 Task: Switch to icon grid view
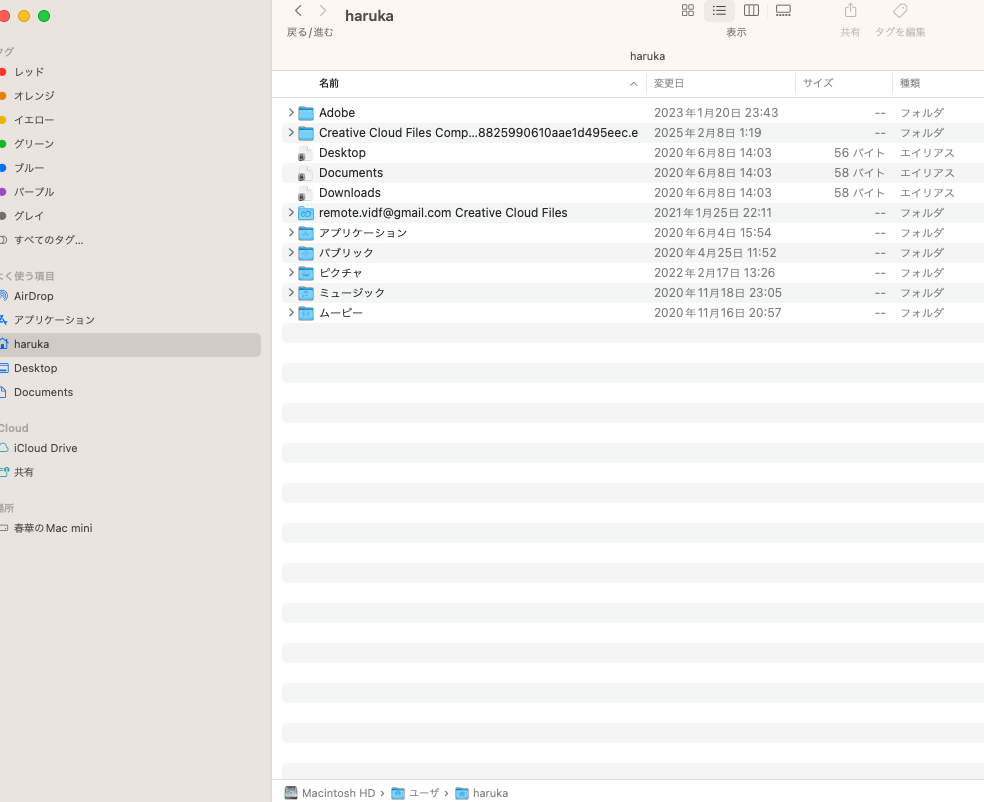coord(687,11)
